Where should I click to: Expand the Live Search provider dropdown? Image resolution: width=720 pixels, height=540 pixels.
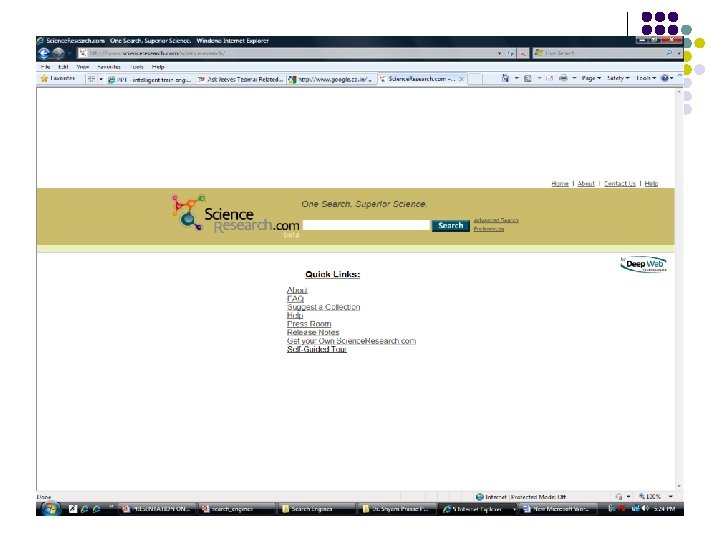679,54
